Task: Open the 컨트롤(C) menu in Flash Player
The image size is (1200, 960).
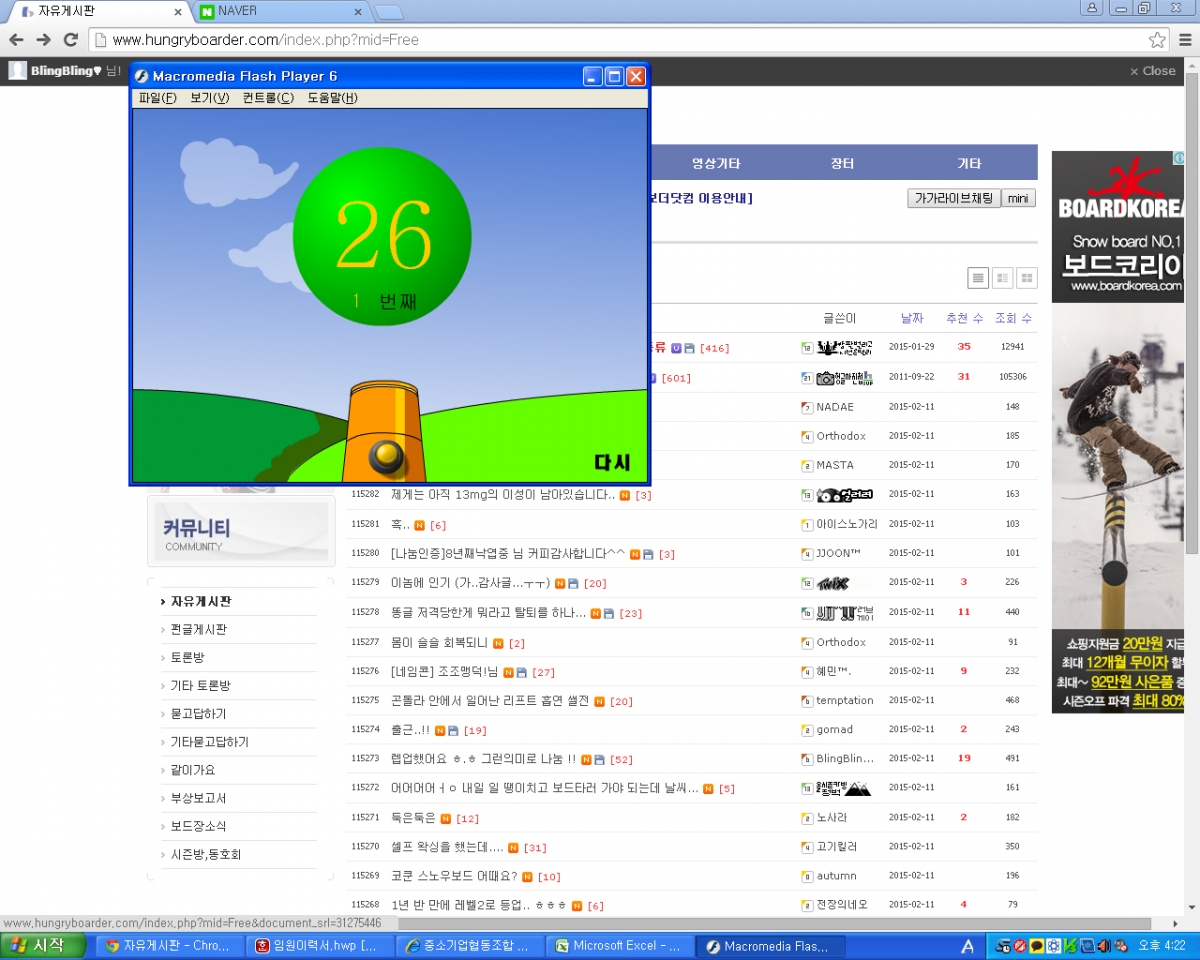Action: tap(268, 98)
